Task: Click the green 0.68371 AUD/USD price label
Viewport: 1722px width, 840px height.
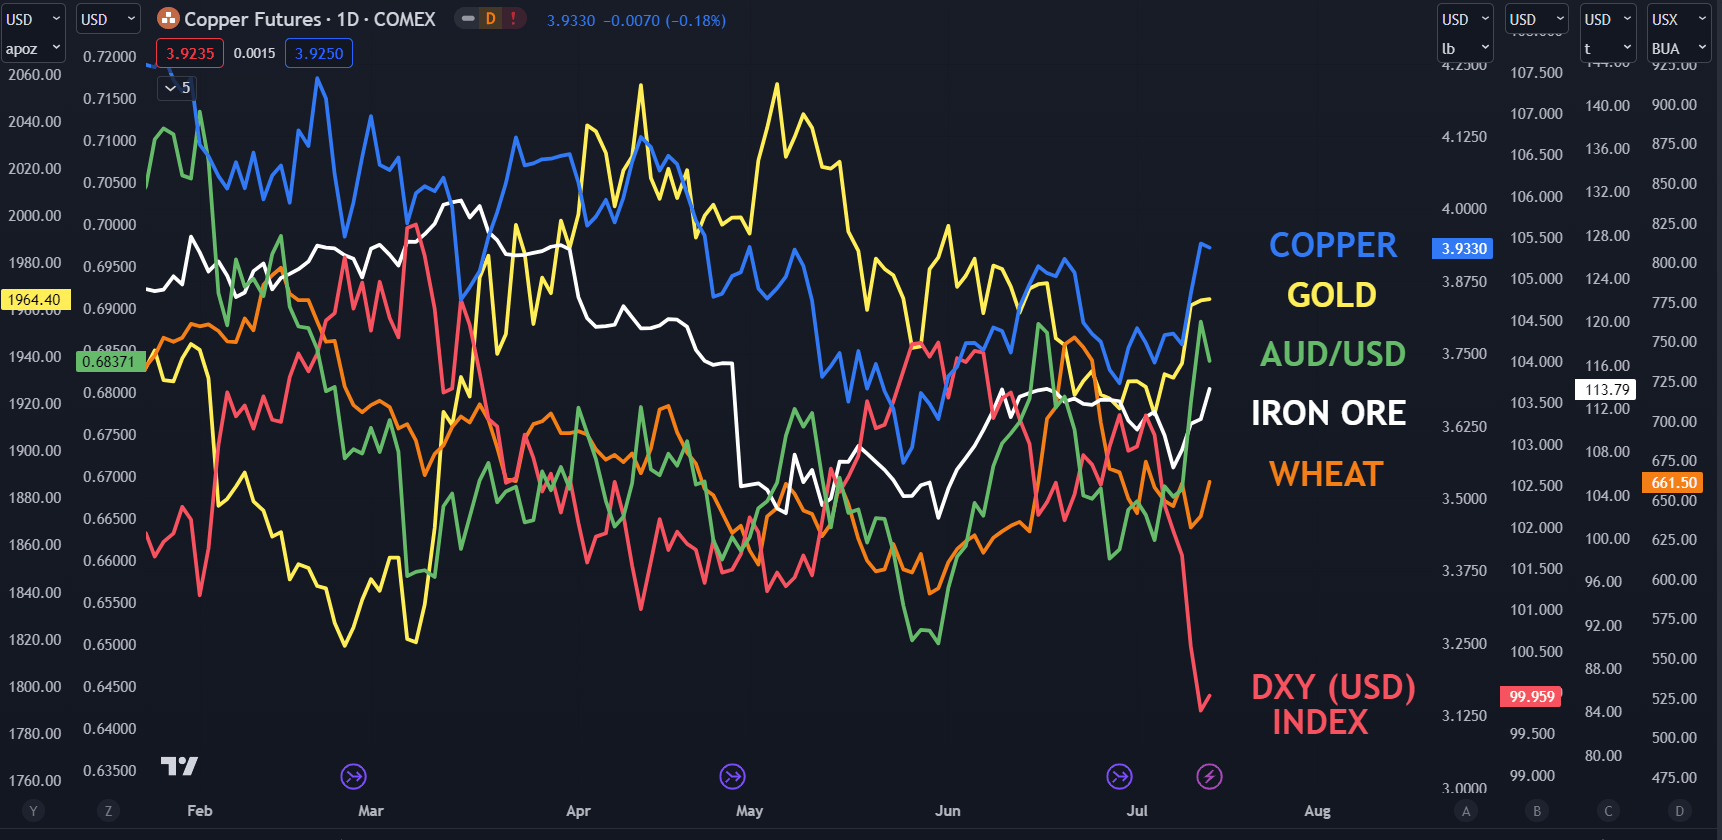Action: [x=110, y=361]
